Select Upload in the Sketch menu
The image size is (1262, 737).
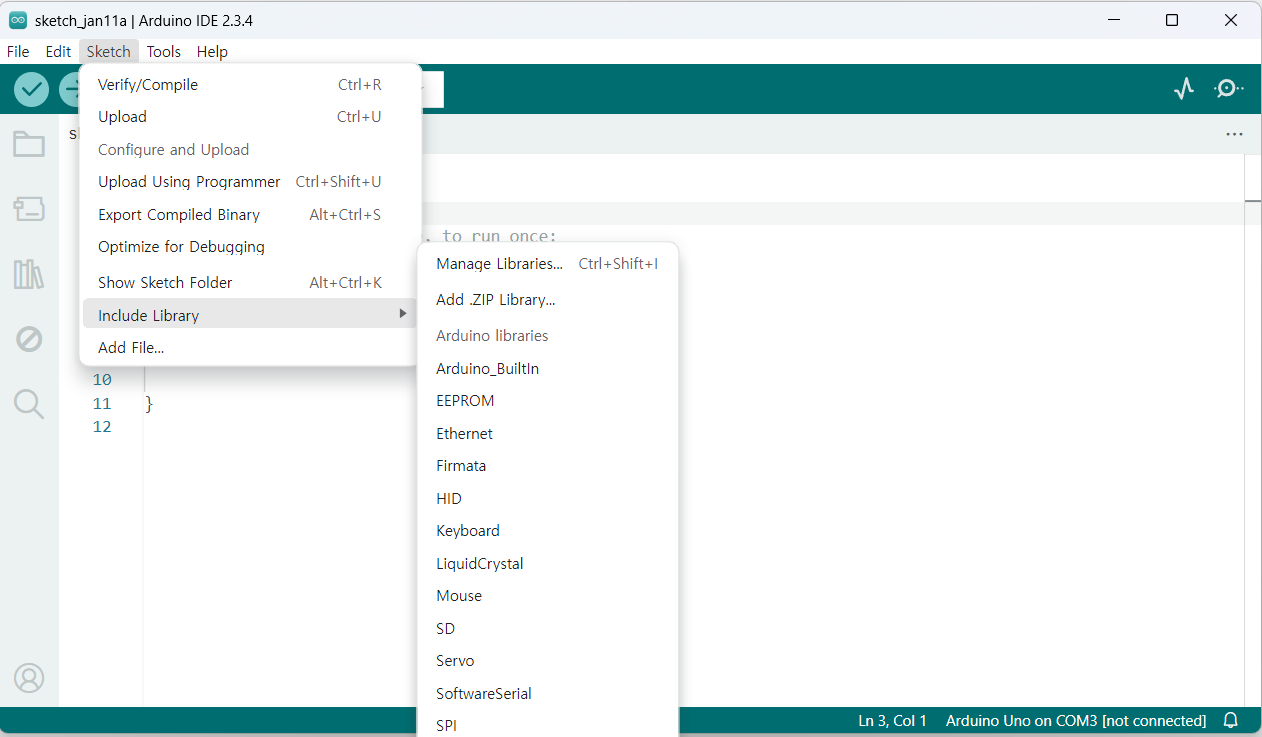tap(249, 117)
